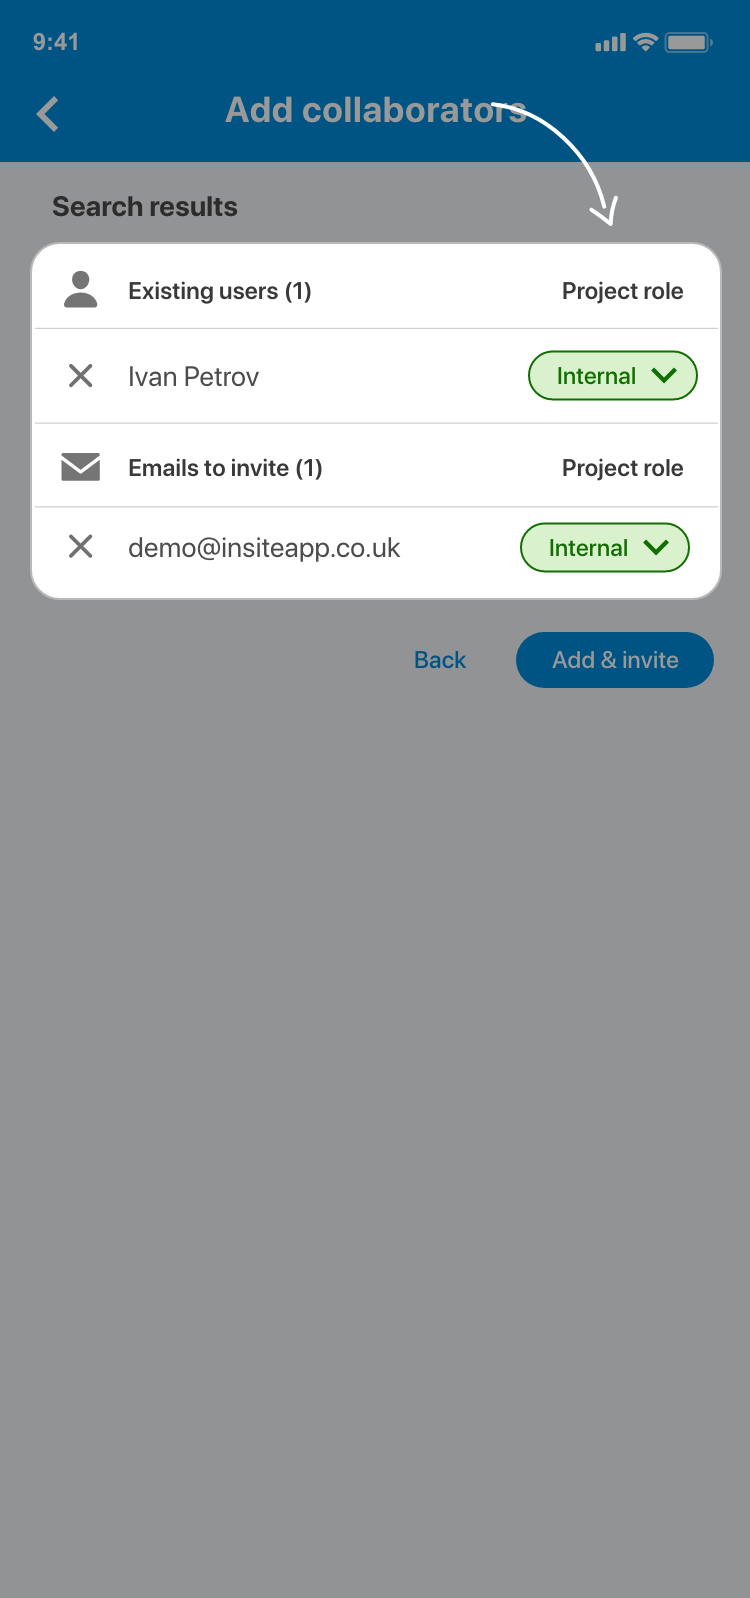The width and height of the screenshot is (750, 1598).
Task: Expand role chevron for demo@insiteapp.co.uk
Action: [x=656, y=547]
